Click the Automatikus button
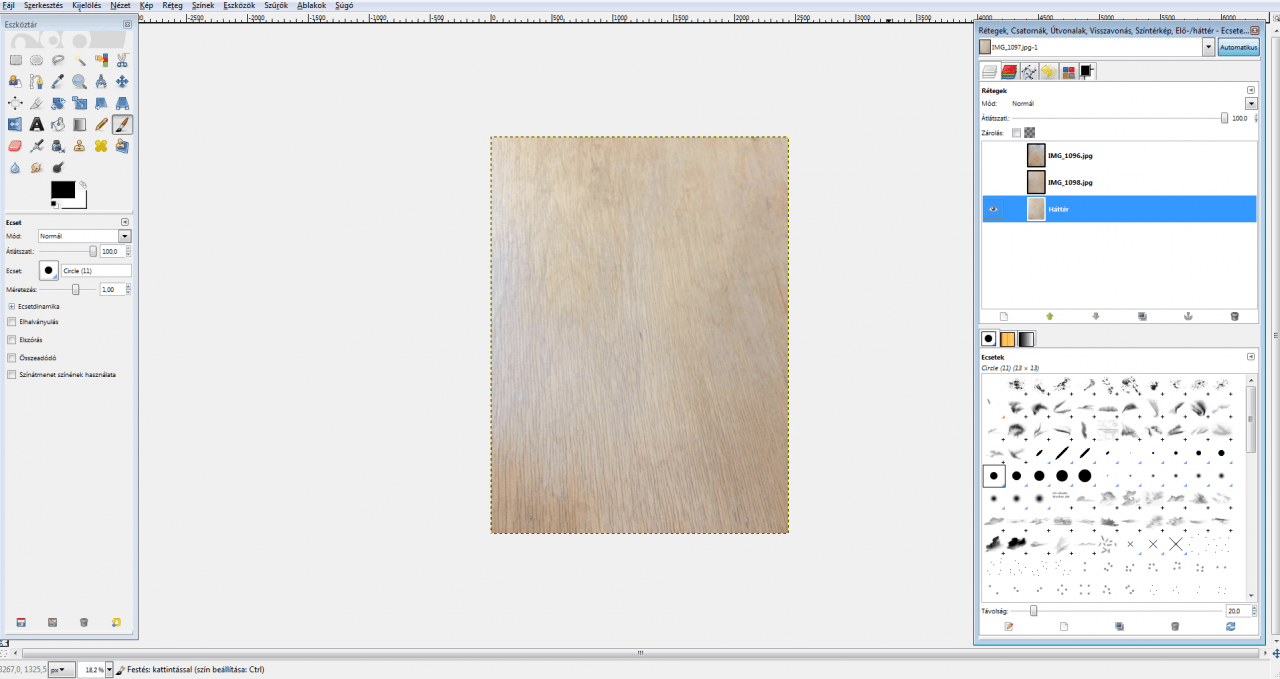1280x679 pixels. coord(1238,47)
